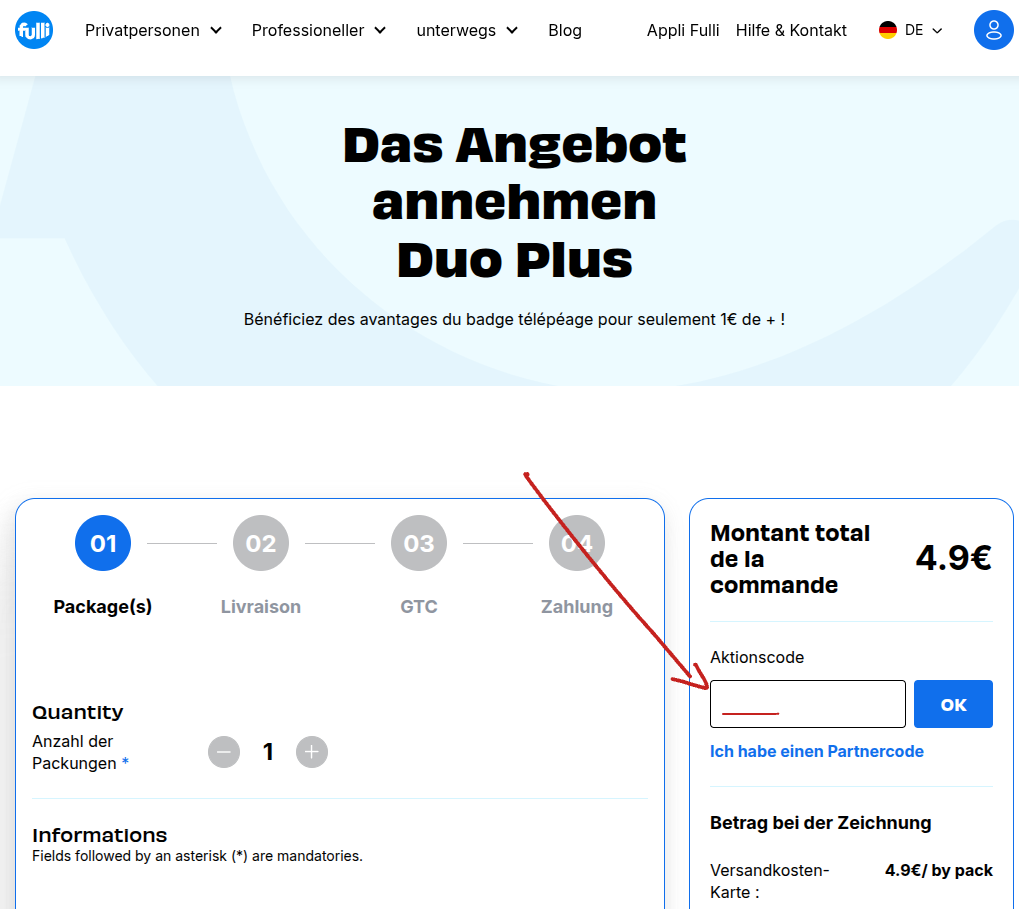Select Appli Fulli in the navigation
This screenshot has width=1019, height=909.
pos(683,30)
